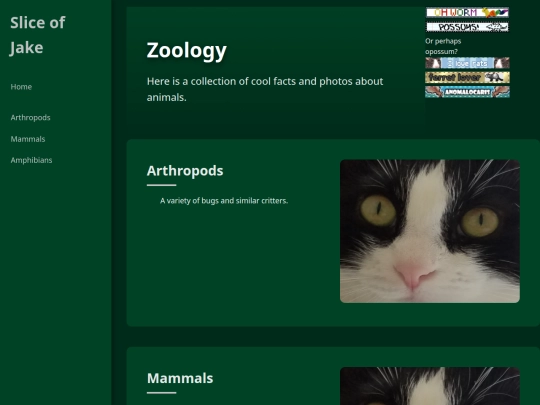Go to the Home page link
This screenshot has height=405, width=540.
[x=21, y=87]
